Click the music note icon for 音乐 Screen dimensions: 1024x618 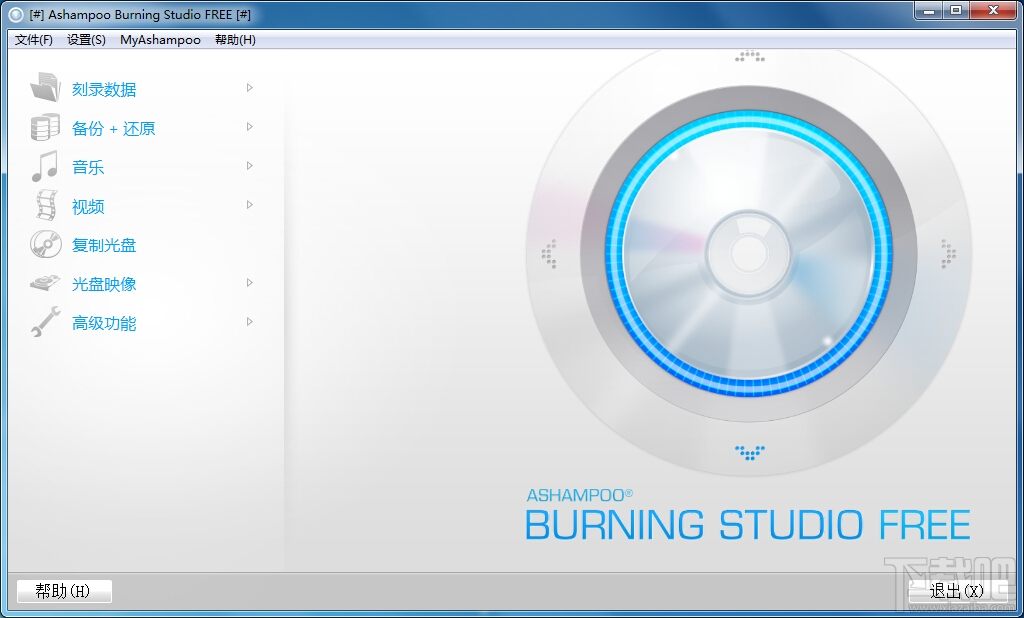pos(45,167)
